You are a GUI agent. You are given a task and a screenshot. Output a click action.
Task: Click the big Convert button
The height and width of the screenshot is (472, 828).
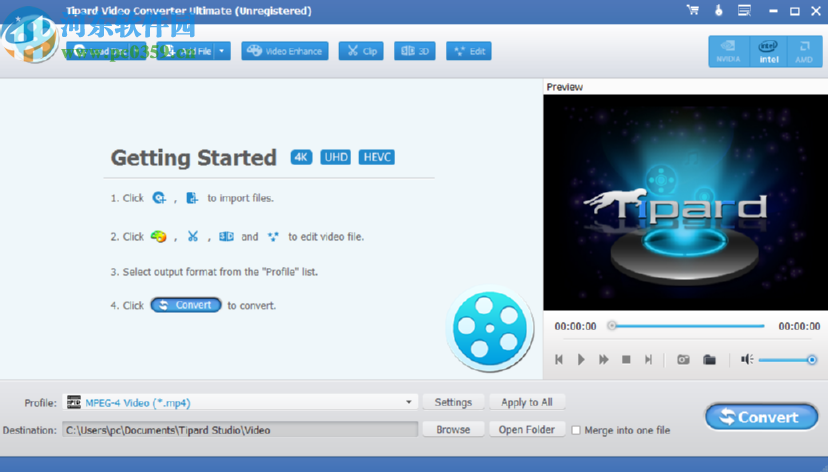761,417
